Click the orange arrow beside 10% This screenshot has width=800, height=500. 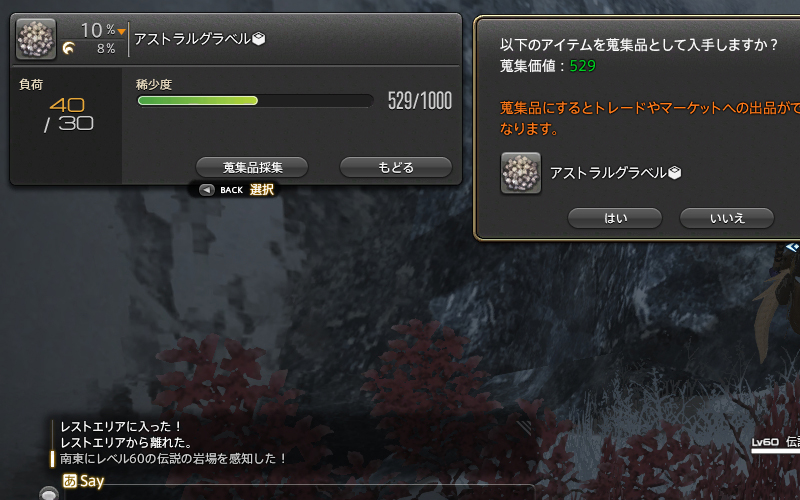(x=121, y=32)
